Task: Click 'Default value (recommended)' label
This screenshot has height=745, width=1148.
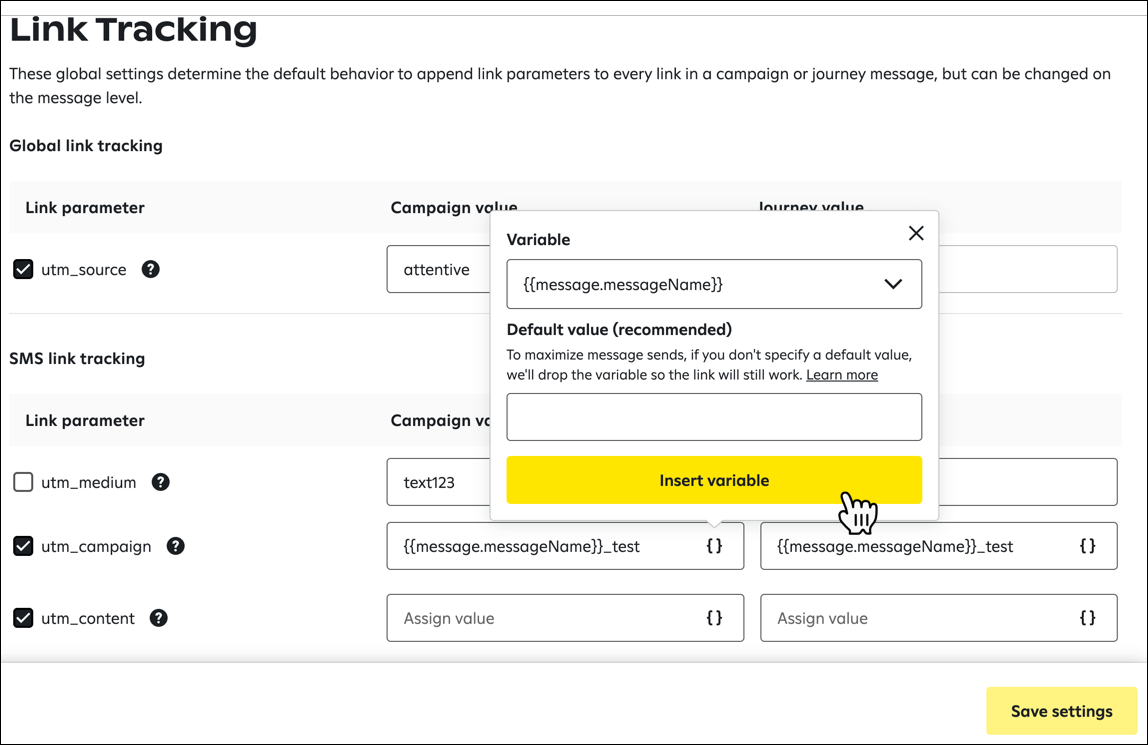Action: pyautogui.click(x=619, y=329)
